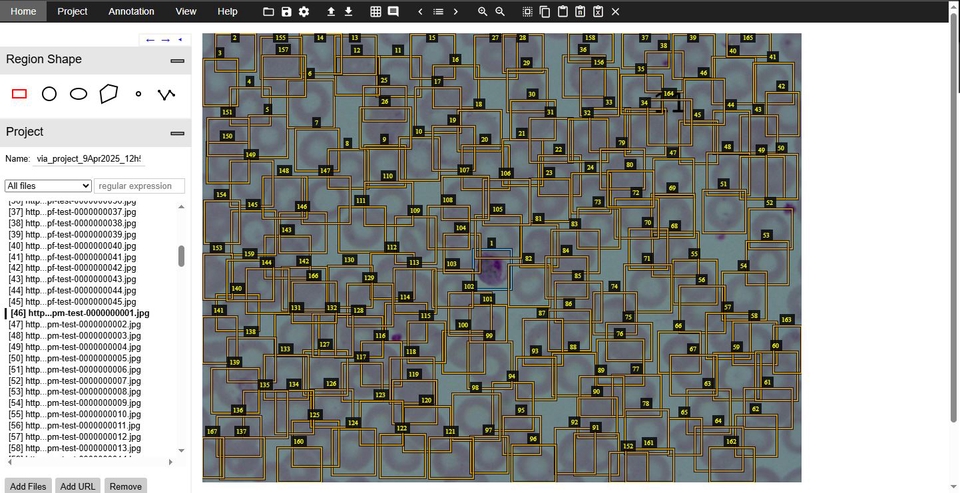Open the Project menu
Image resolution: width=960 pixels, height=493 pixels.
[x=72, y=11]
